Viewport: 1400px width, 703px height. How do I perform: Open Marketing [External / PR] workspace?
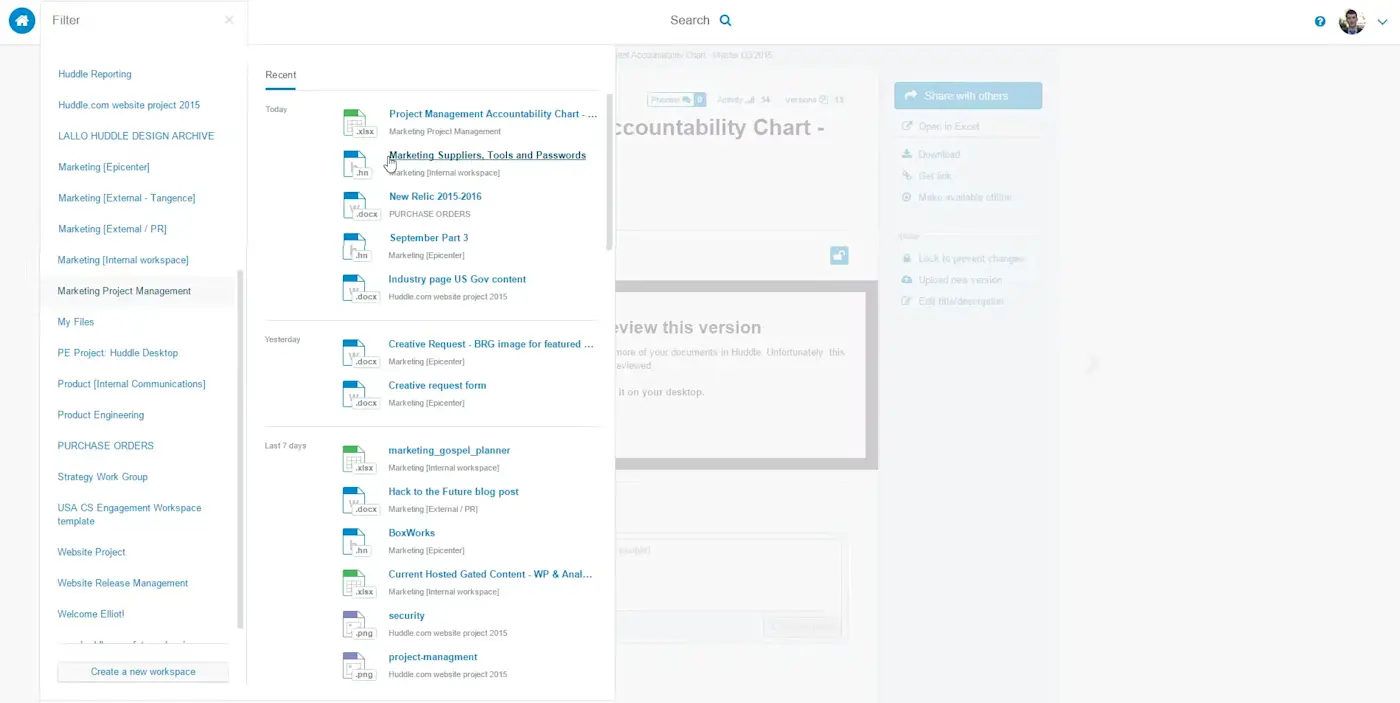112,229
